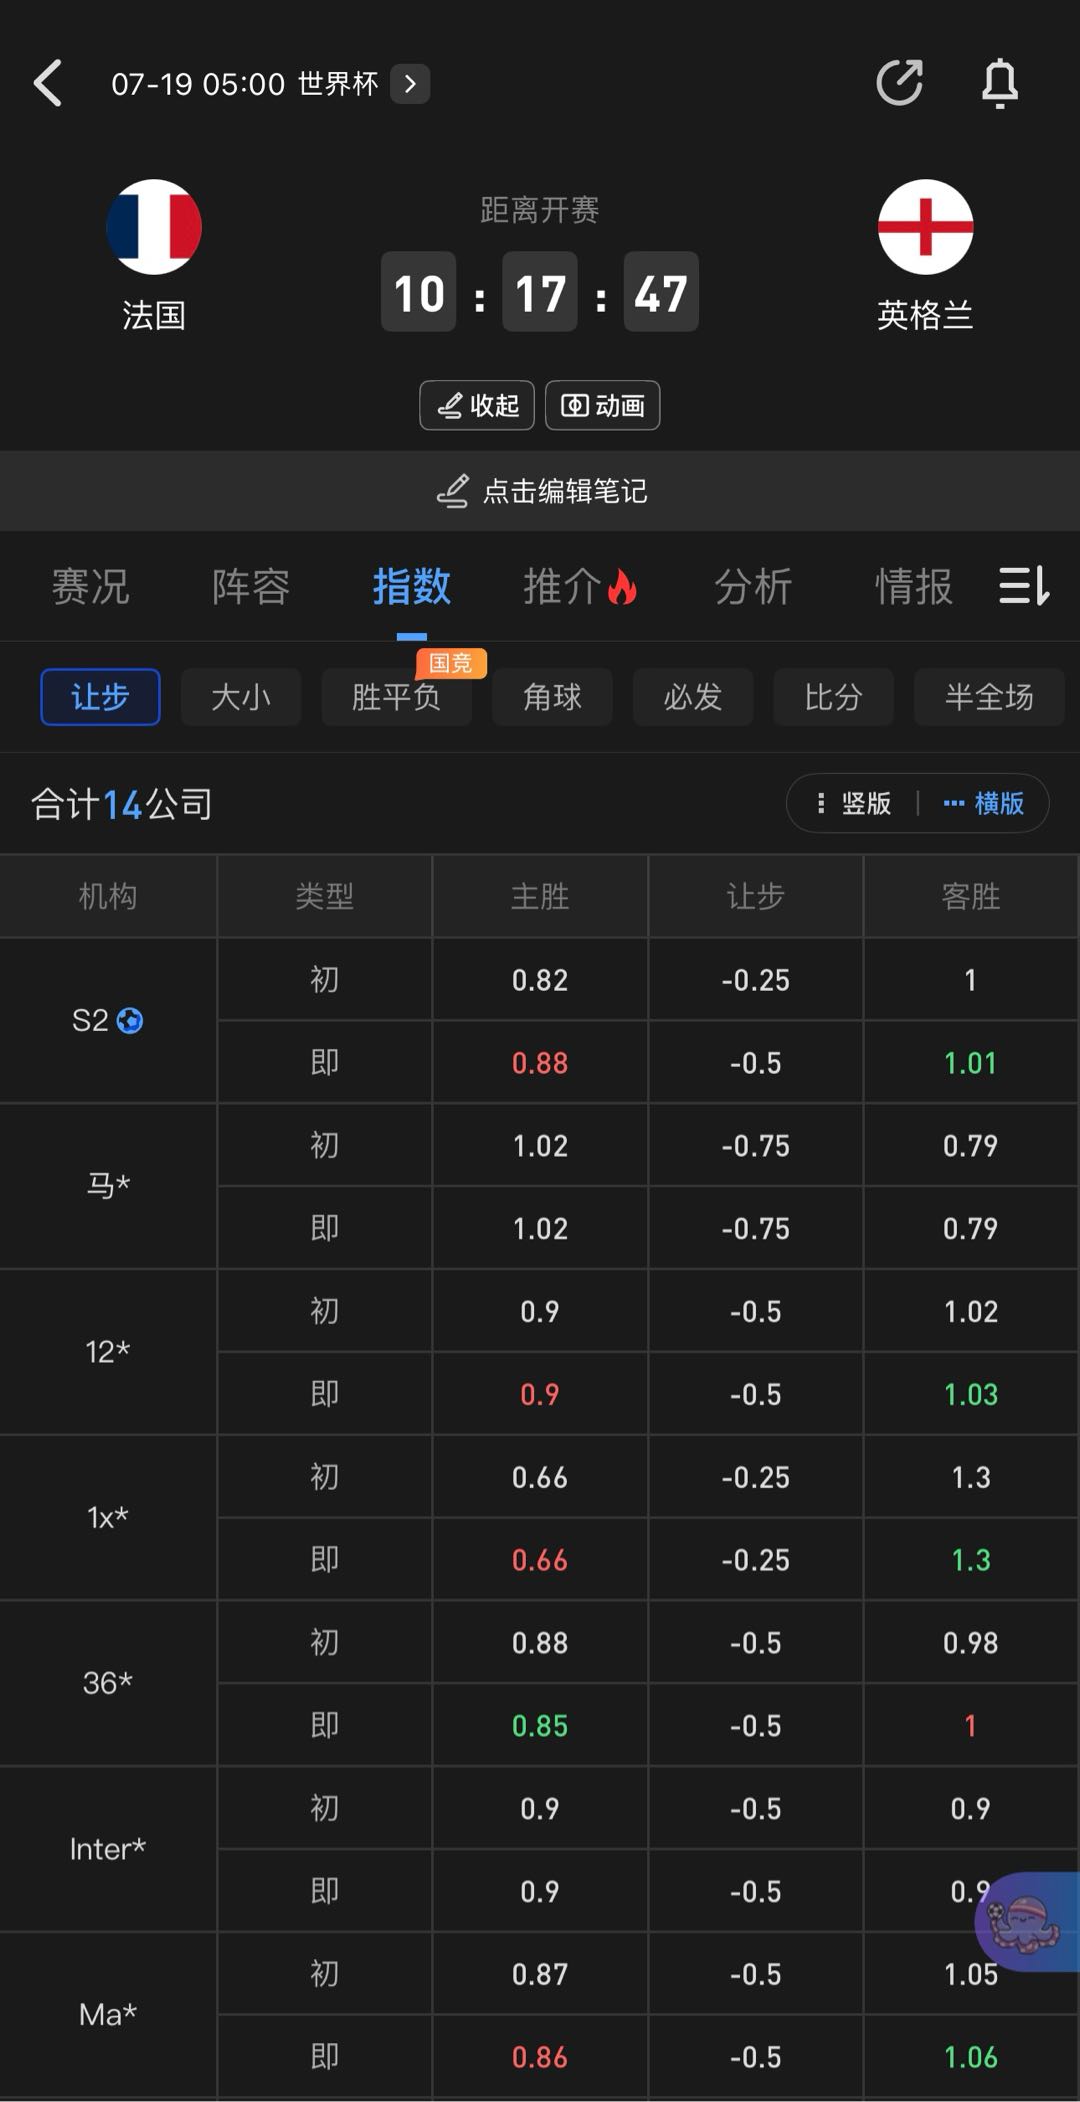Tap 12* current away odds 1.03
Screen dimensions: 1080x2102
tap(971, 1394)
